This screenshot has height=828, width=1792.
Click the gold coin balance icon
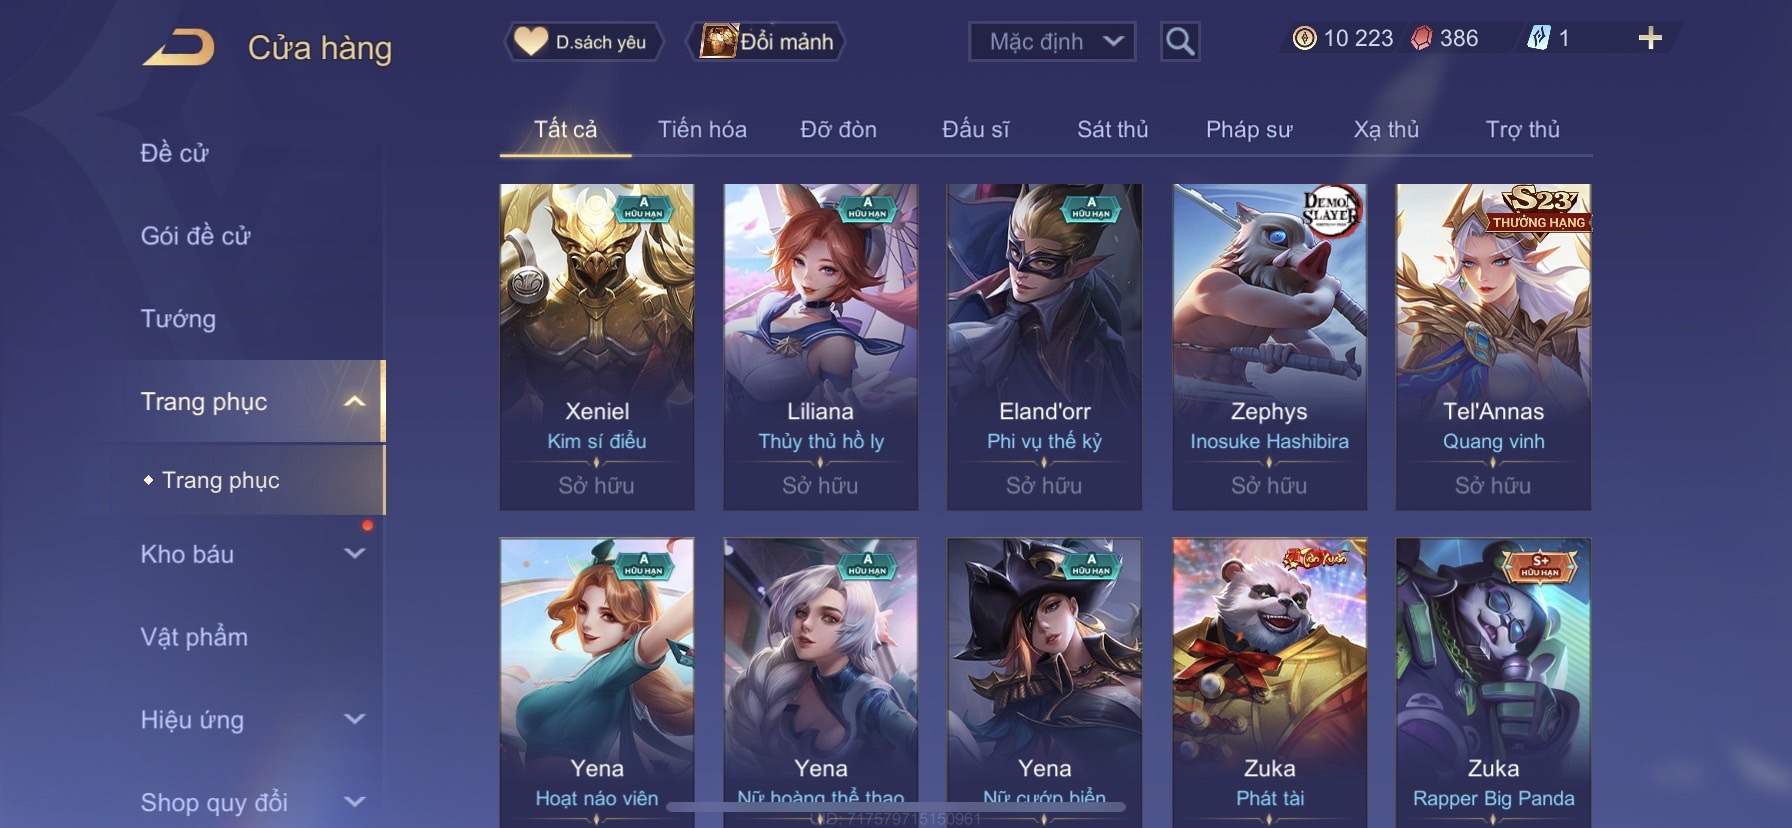[x=1304, y=38]
